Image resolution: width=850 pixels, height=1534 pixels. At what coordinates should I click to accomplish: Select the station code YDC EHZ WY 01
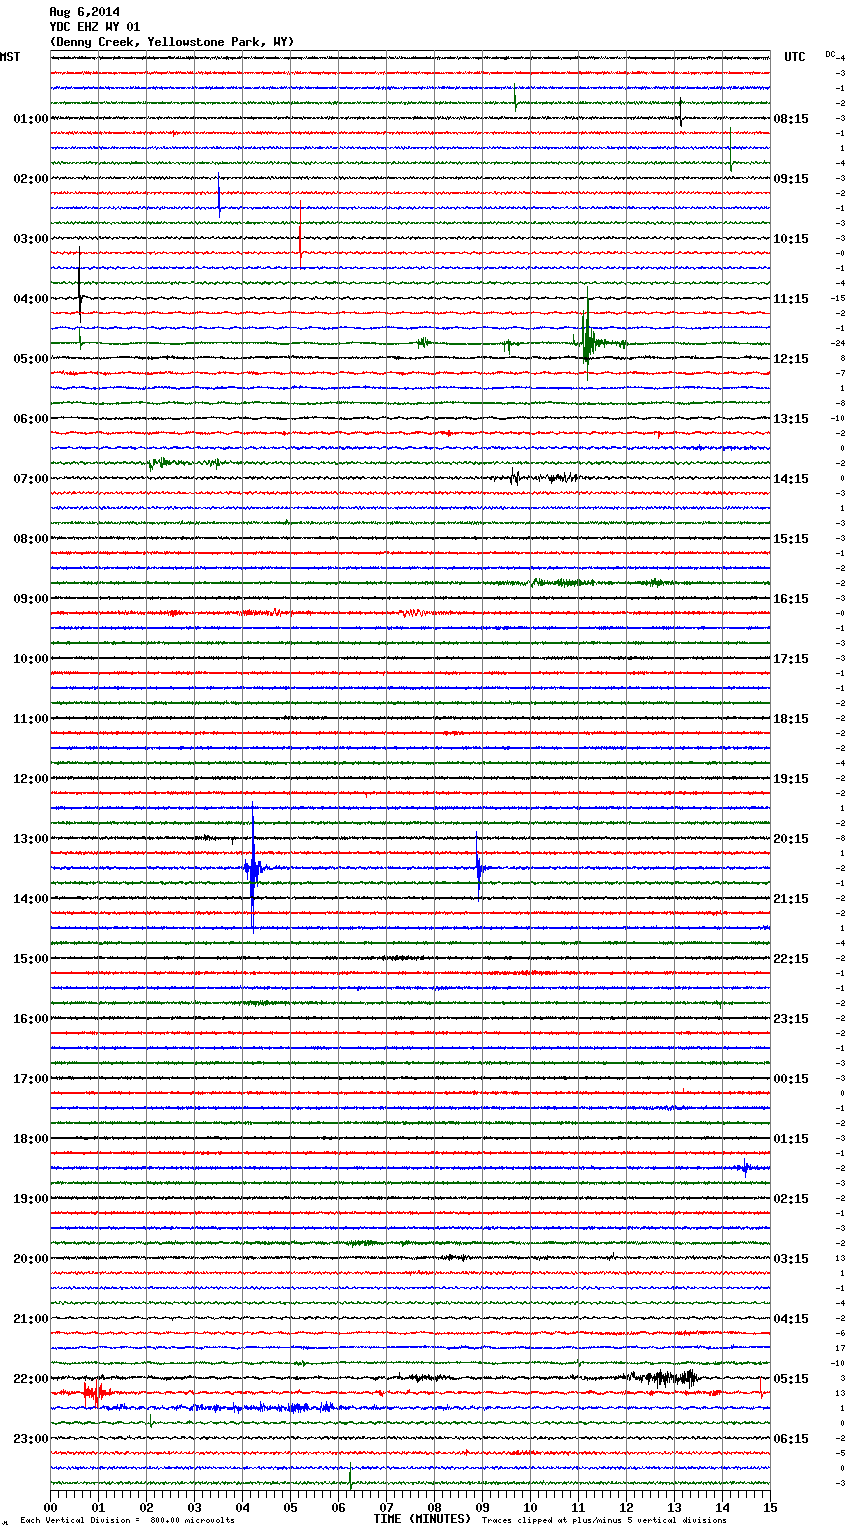[x=94, y=27]
